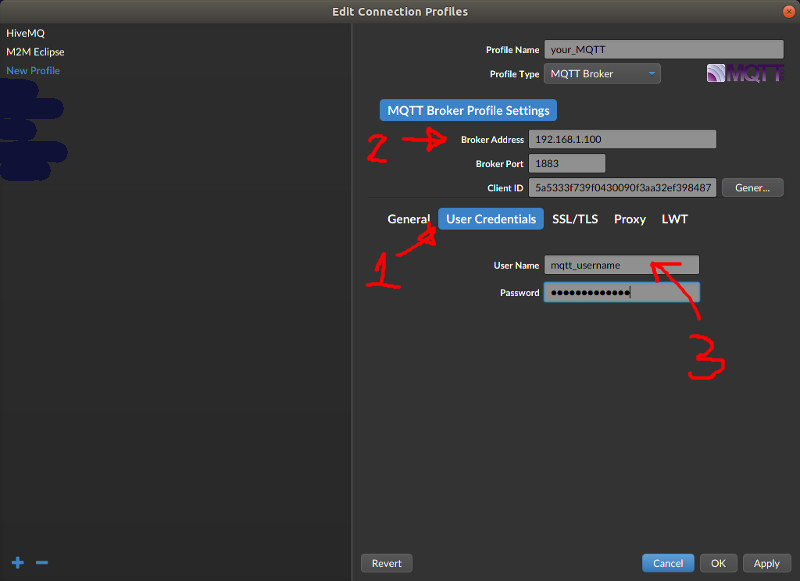
Task: Switch to the User Credentials tab
Action: 491,219
